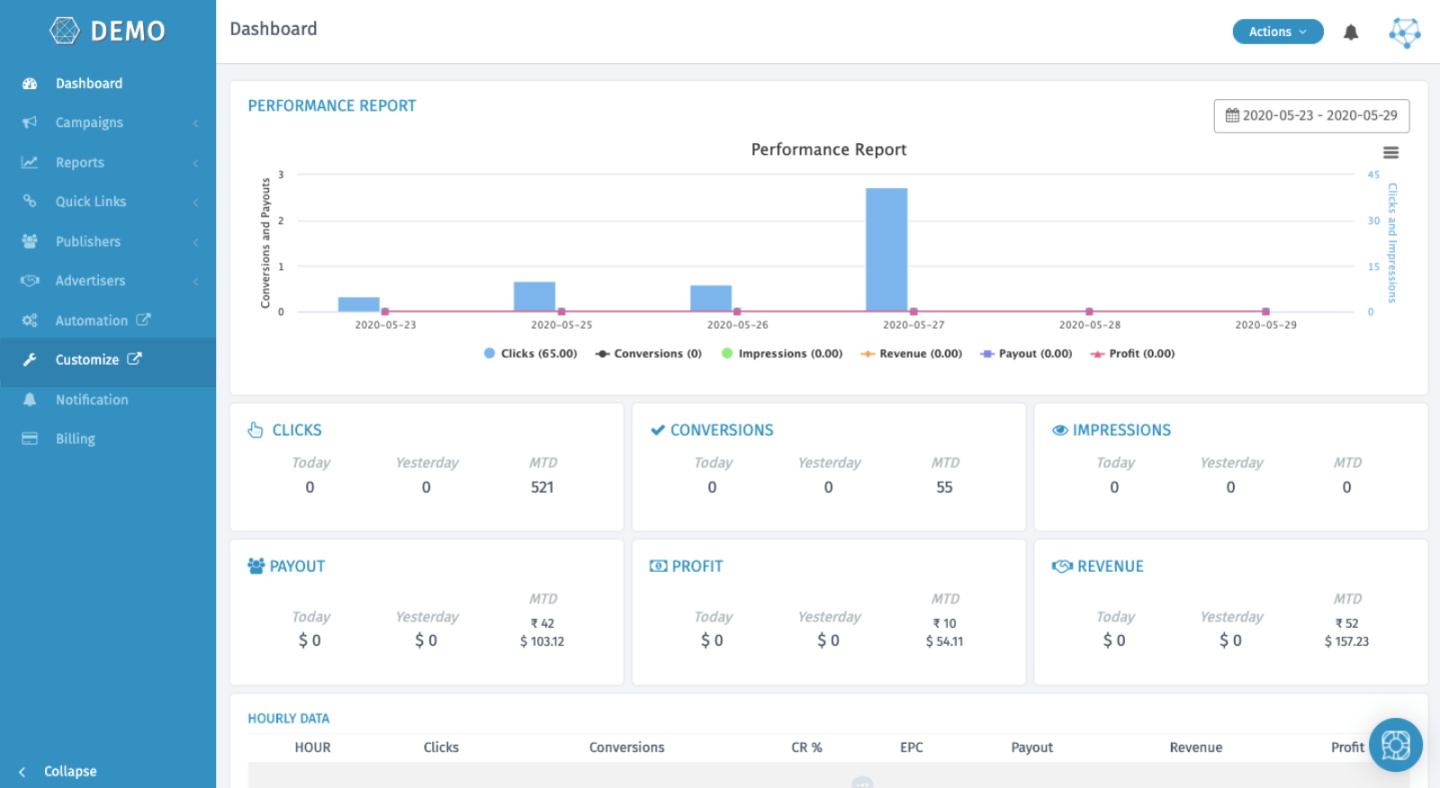
Task: Click the Automation gears icon
Action: (x=30, y=321)
